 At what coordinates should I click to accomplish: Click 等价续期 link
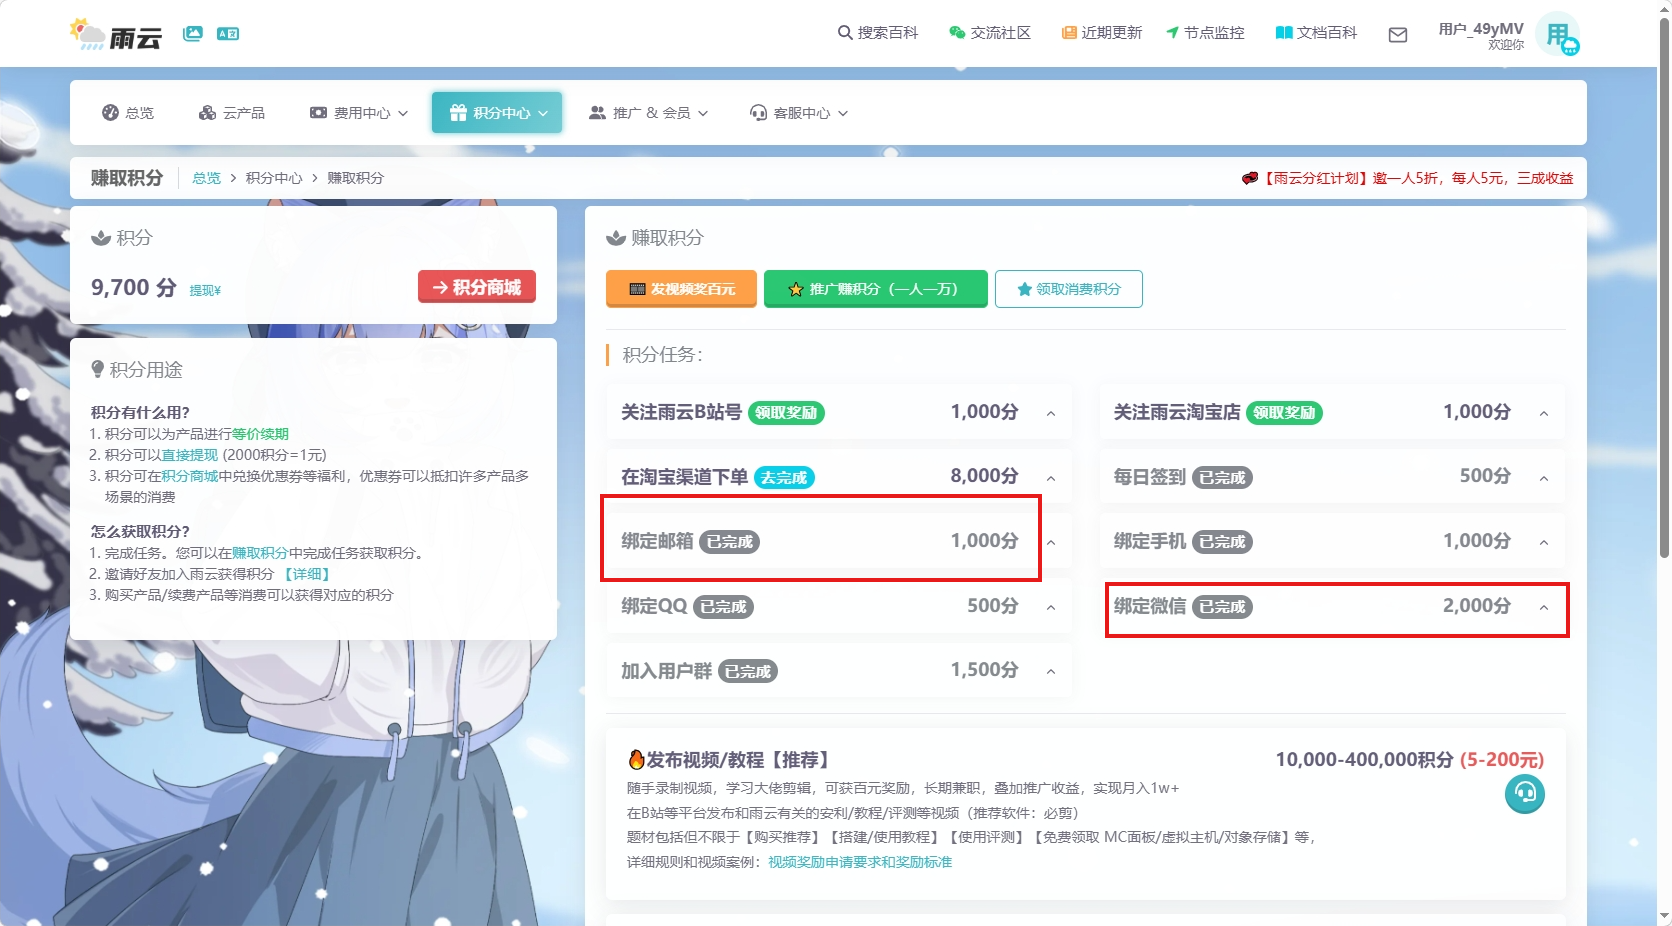[260, 434]
